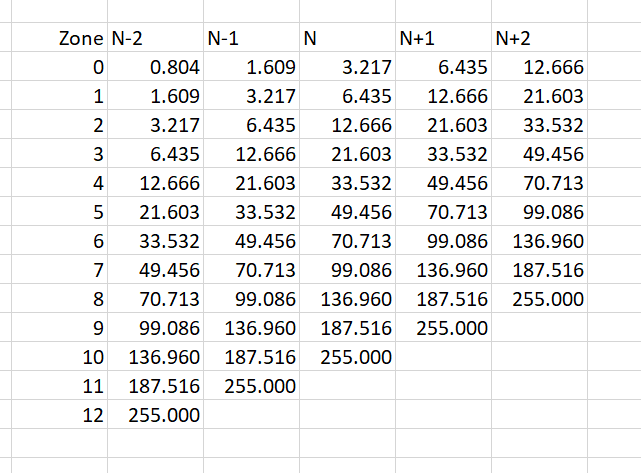Click 6.435 in Zone 0 row
Viewport: 641px width, 473px height.
pyautogui.click(x=444, y=66)
